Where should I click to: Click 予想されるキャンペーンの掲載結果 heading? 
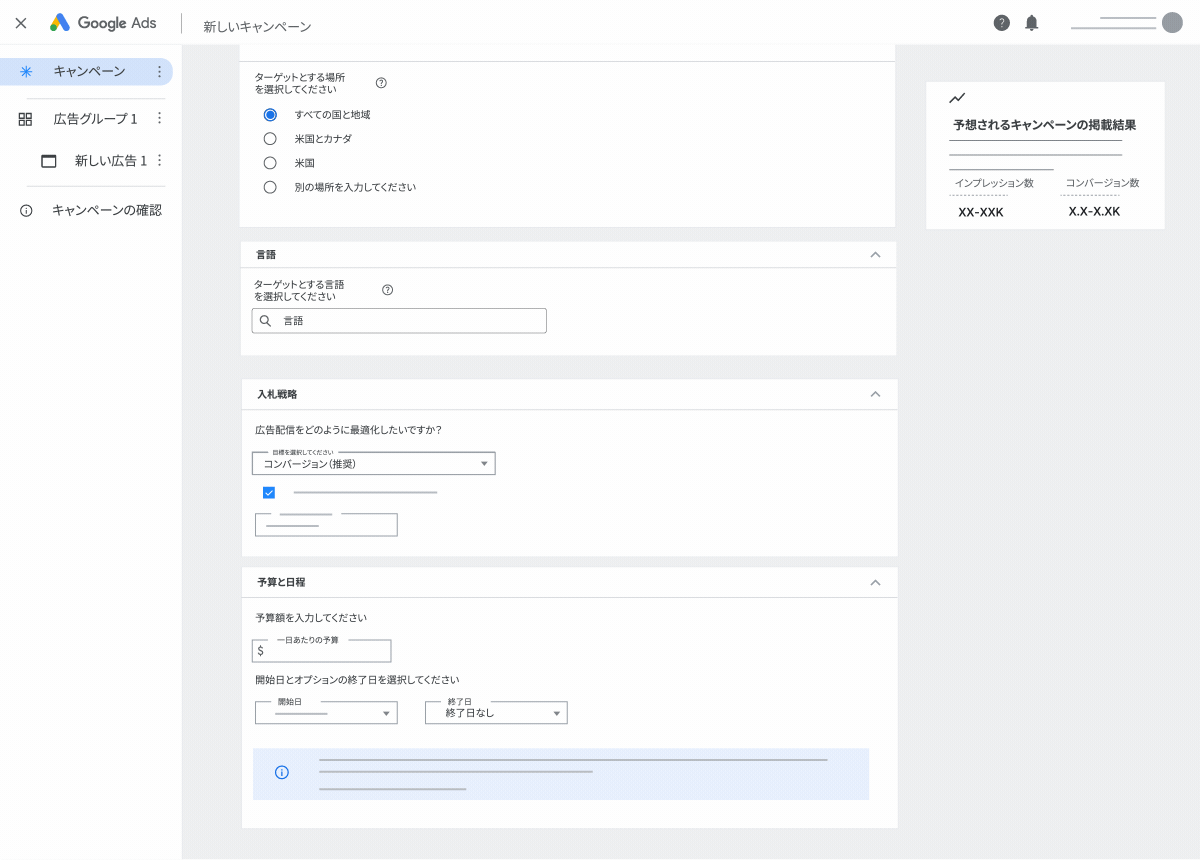click(x=1044, y=126)
